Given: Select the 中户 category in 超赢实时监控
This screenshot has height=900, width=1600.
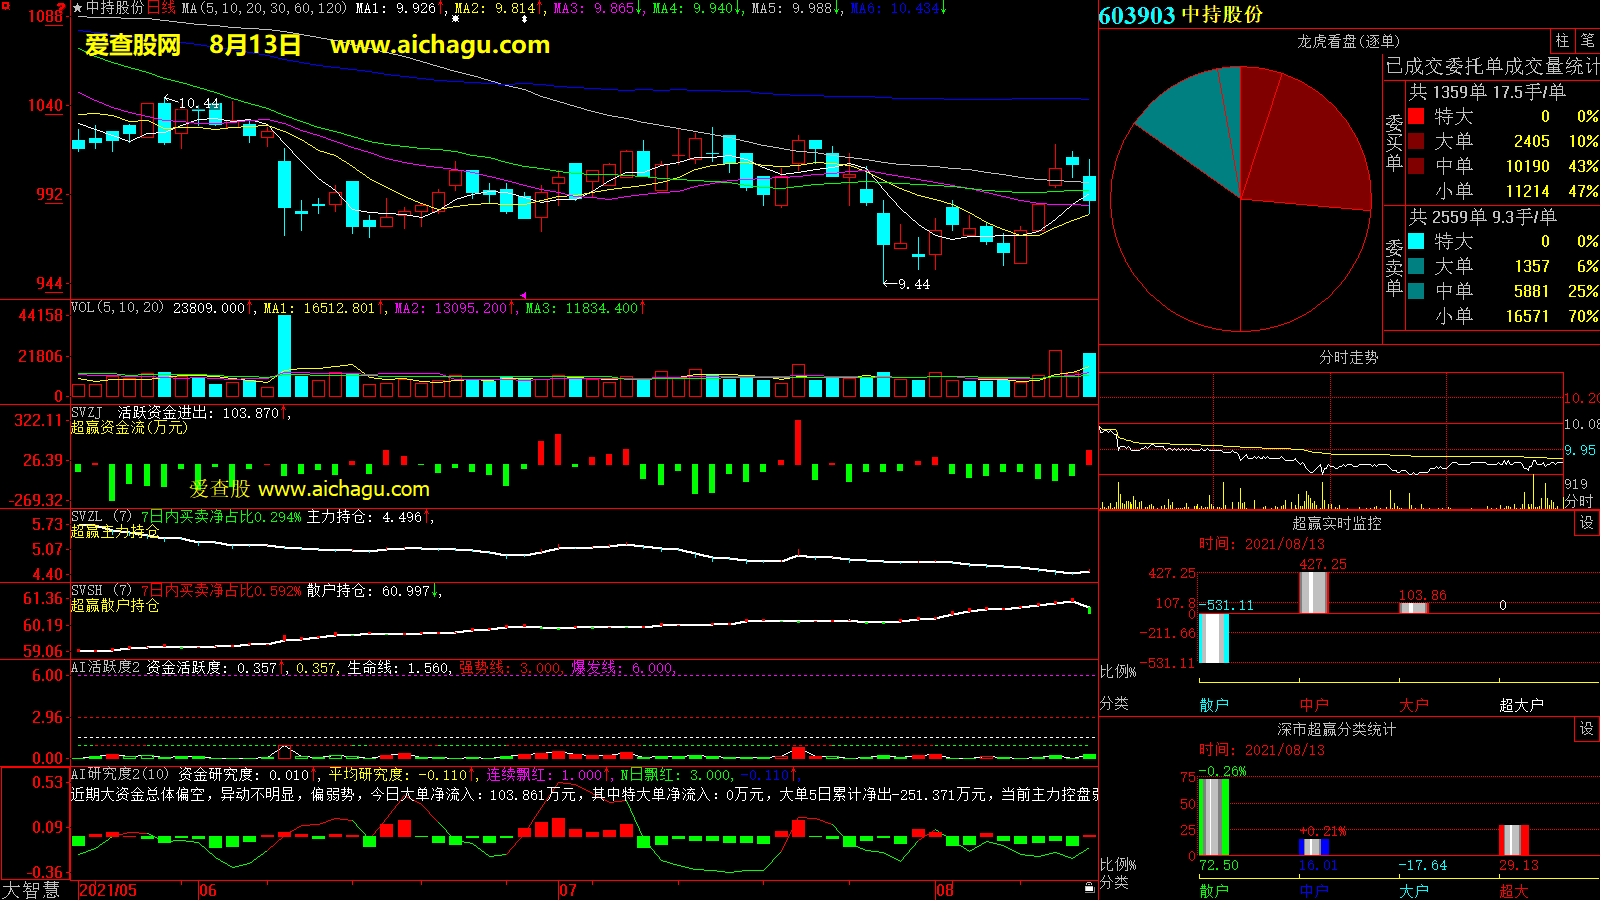Looking at the screenshot, I should click(1313, 705).
